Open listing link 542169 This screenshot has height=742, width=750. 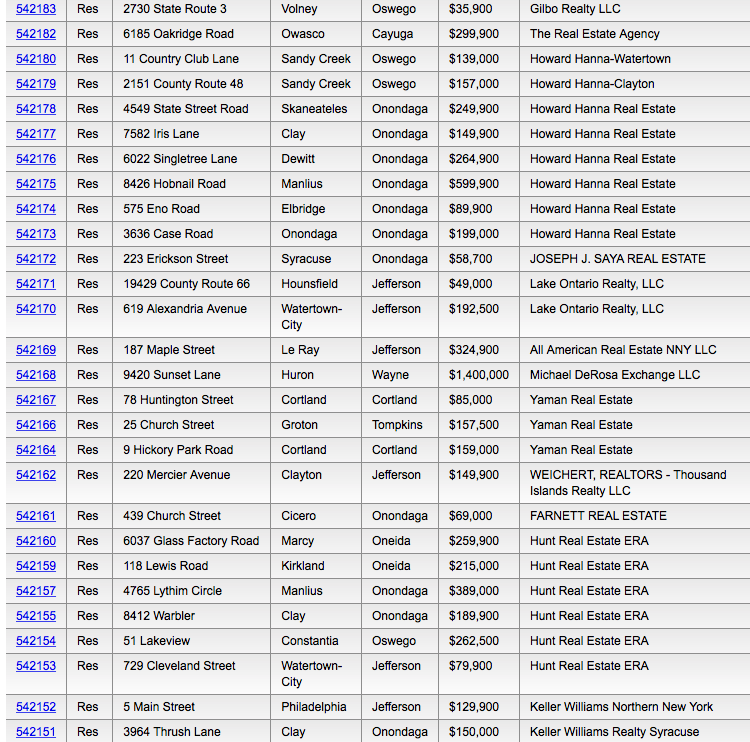click(x=36, y=350)
